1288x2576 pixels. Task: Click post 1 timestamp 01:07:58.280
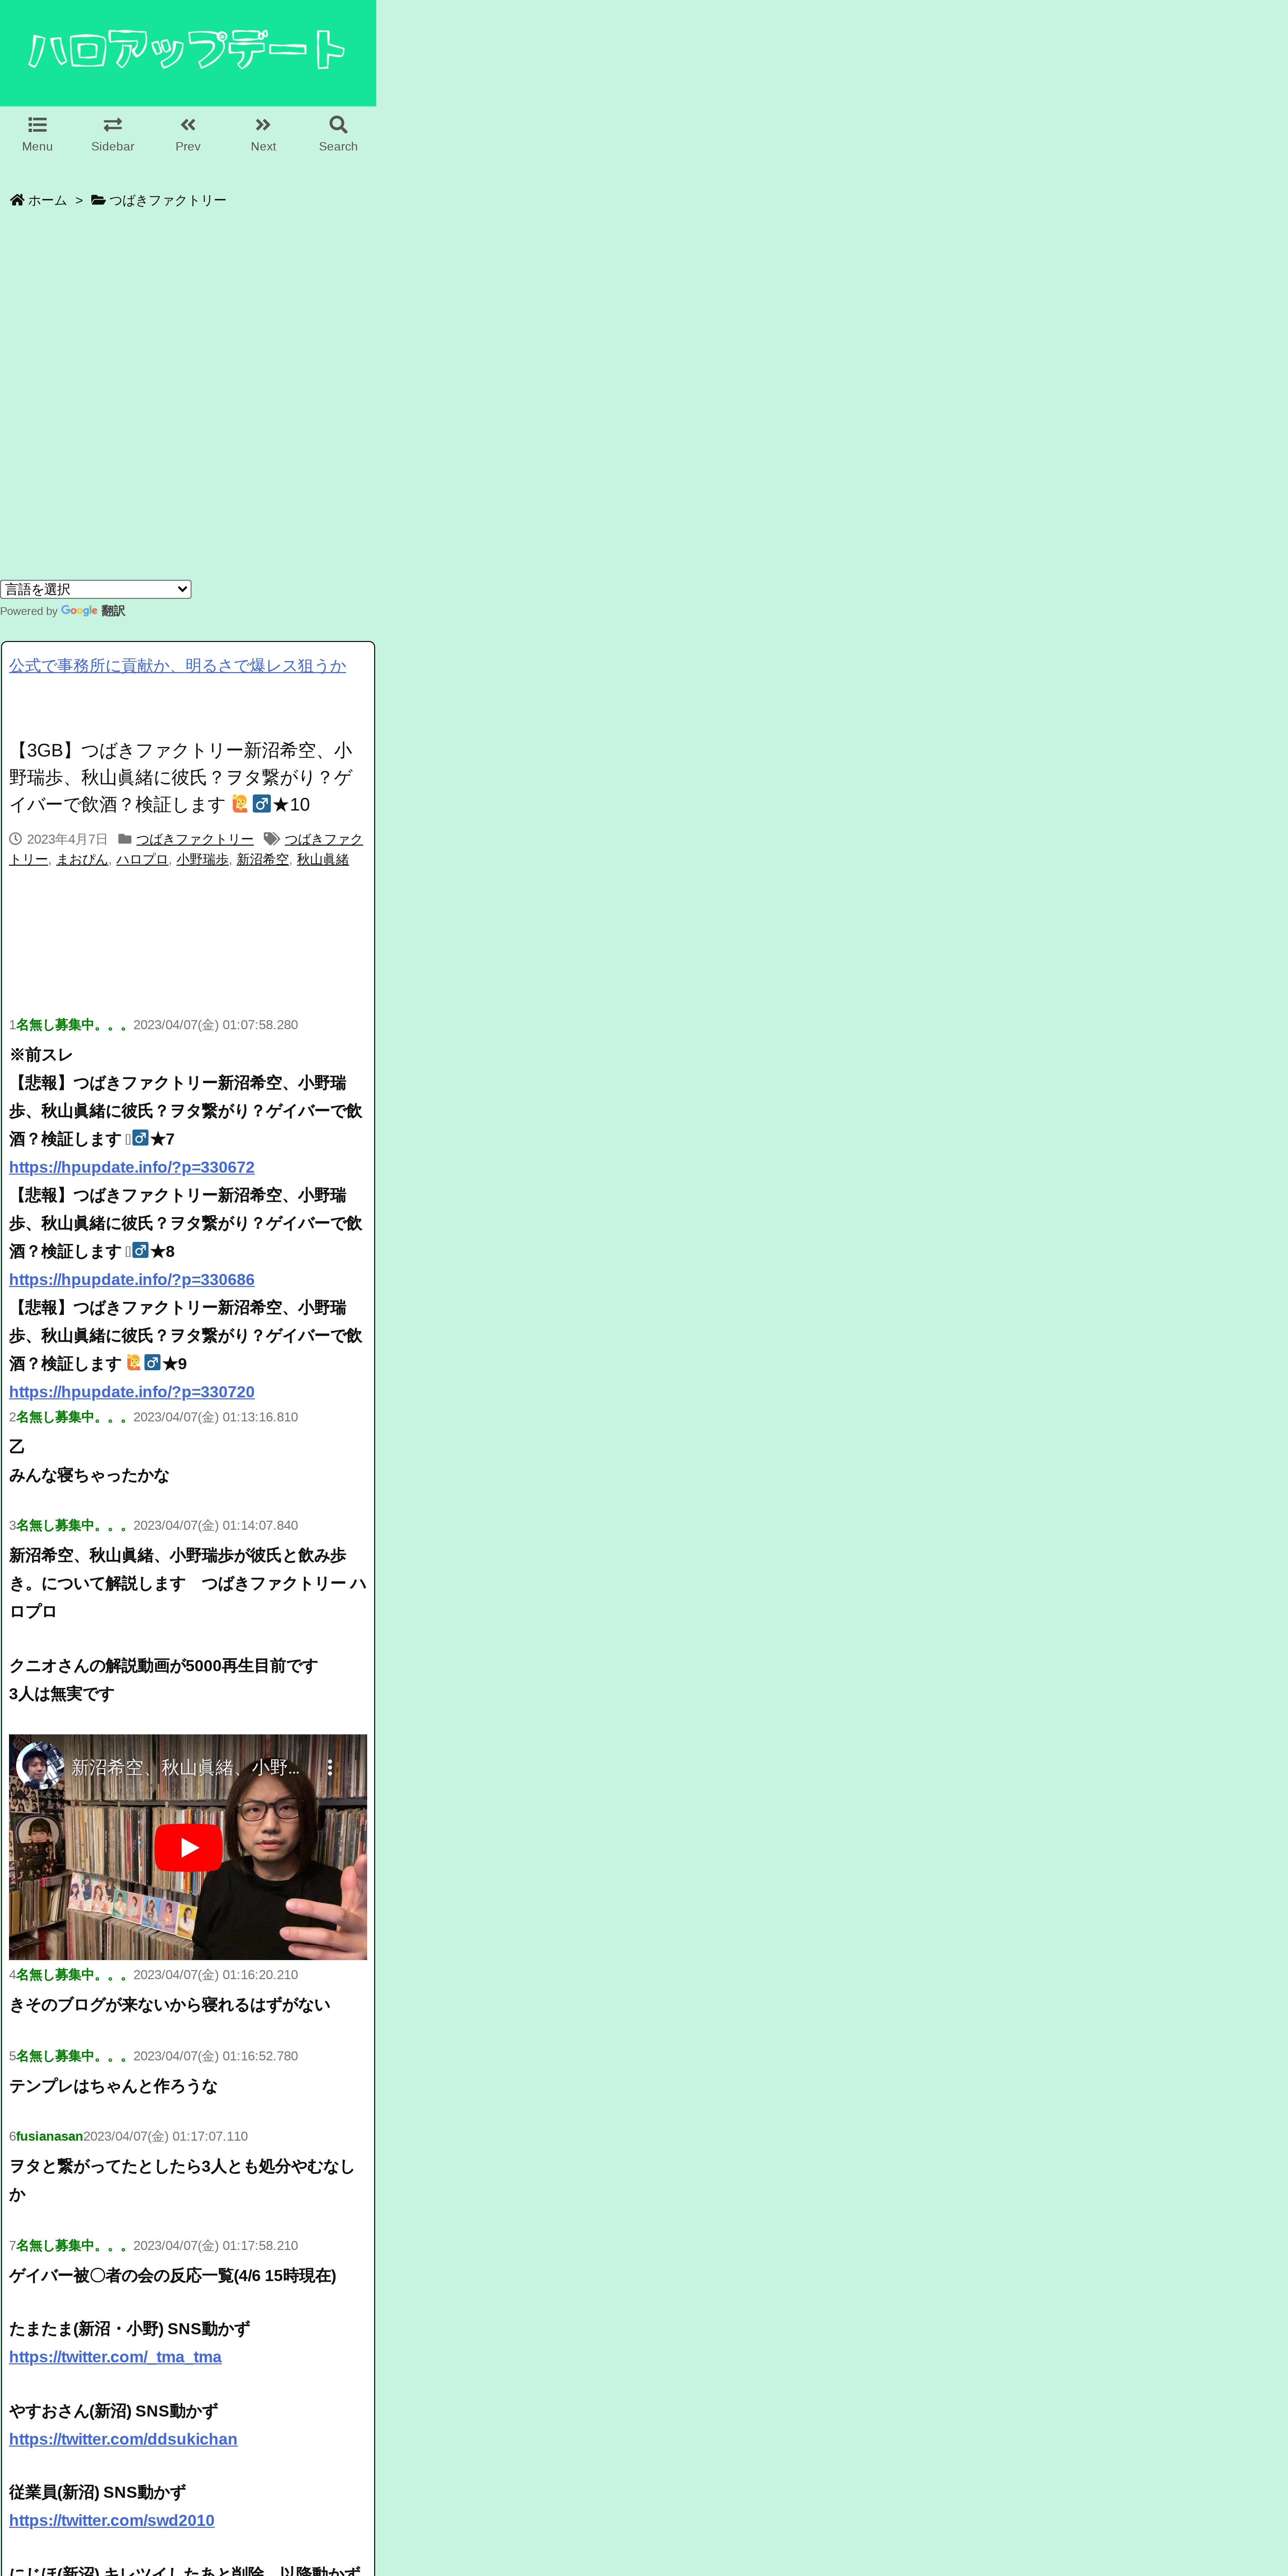[x=260, y=1025]
